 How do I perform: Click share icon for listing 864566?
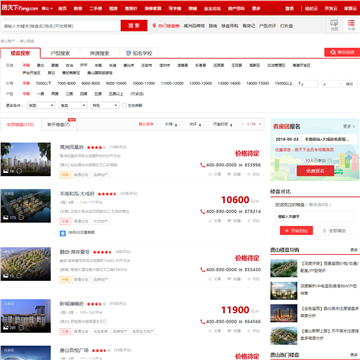tap(210, 331)
